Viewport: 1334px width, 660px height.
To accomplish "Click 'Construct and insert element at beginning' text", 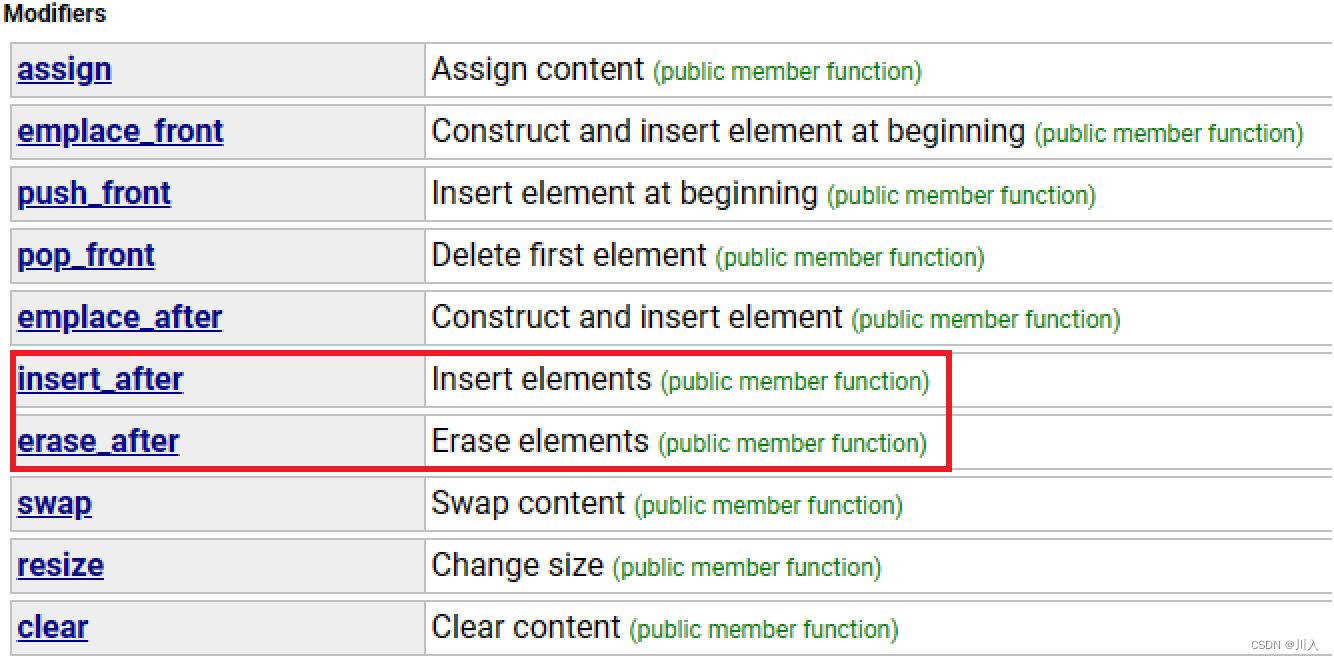I will 728,132.
